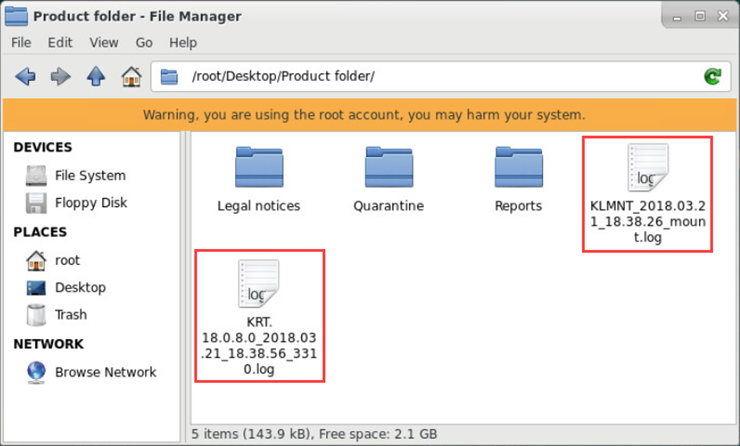Go forward with the right arrow
740x446 pixels.
pyautogui.click(x=60, y=76)
